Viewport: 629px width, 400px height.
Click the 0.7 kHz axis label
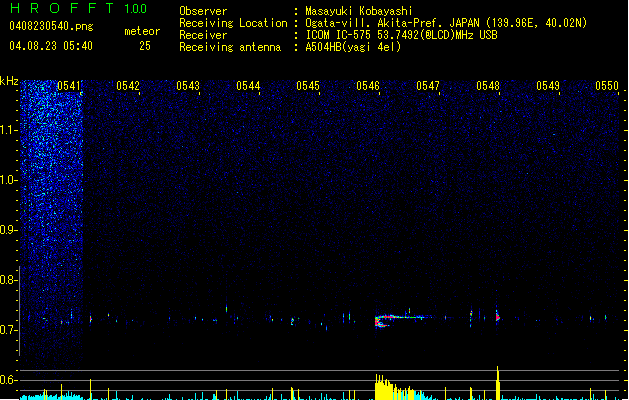tap(9, 330)
